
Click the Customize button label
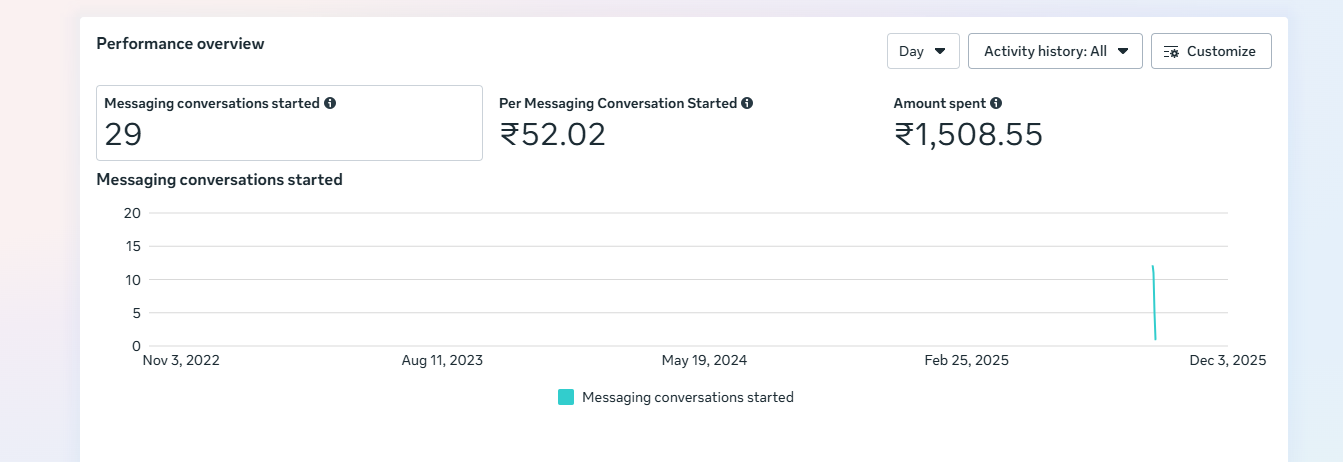coord(1221,51)
